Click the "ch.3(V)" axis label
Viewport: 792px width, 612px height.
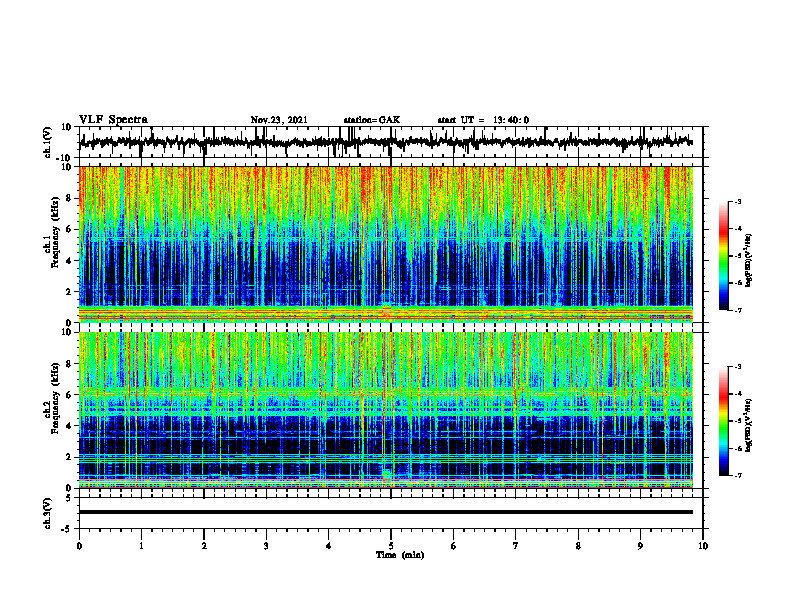point(48,513)
